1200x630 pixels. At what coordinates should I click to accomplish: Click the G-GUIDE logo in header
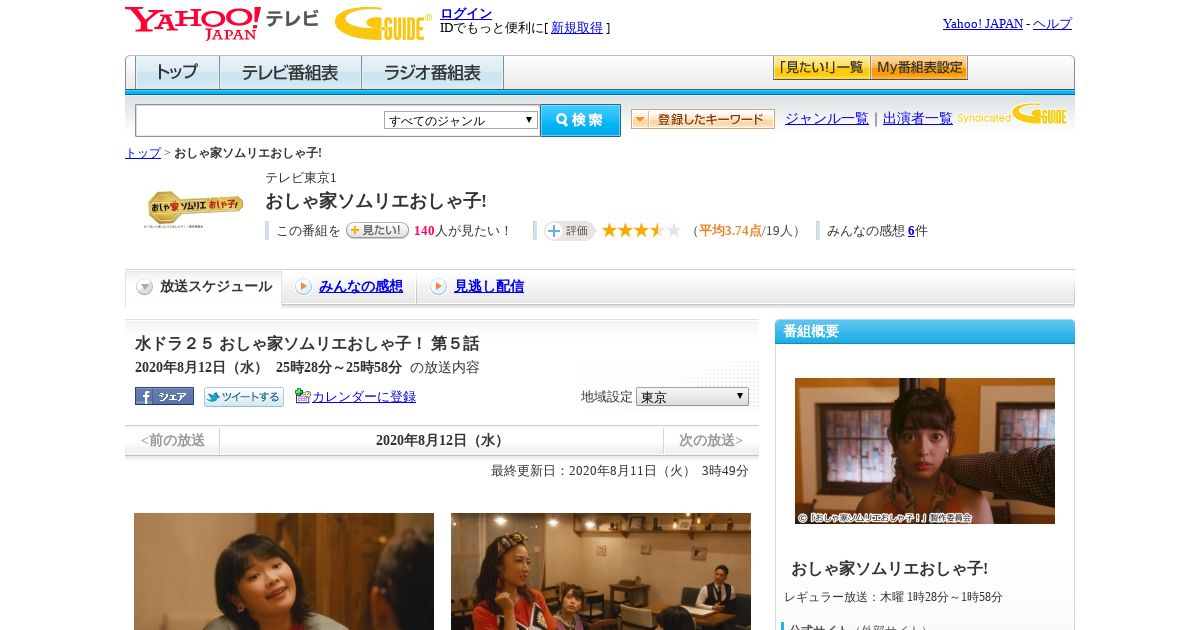point(383,23)
